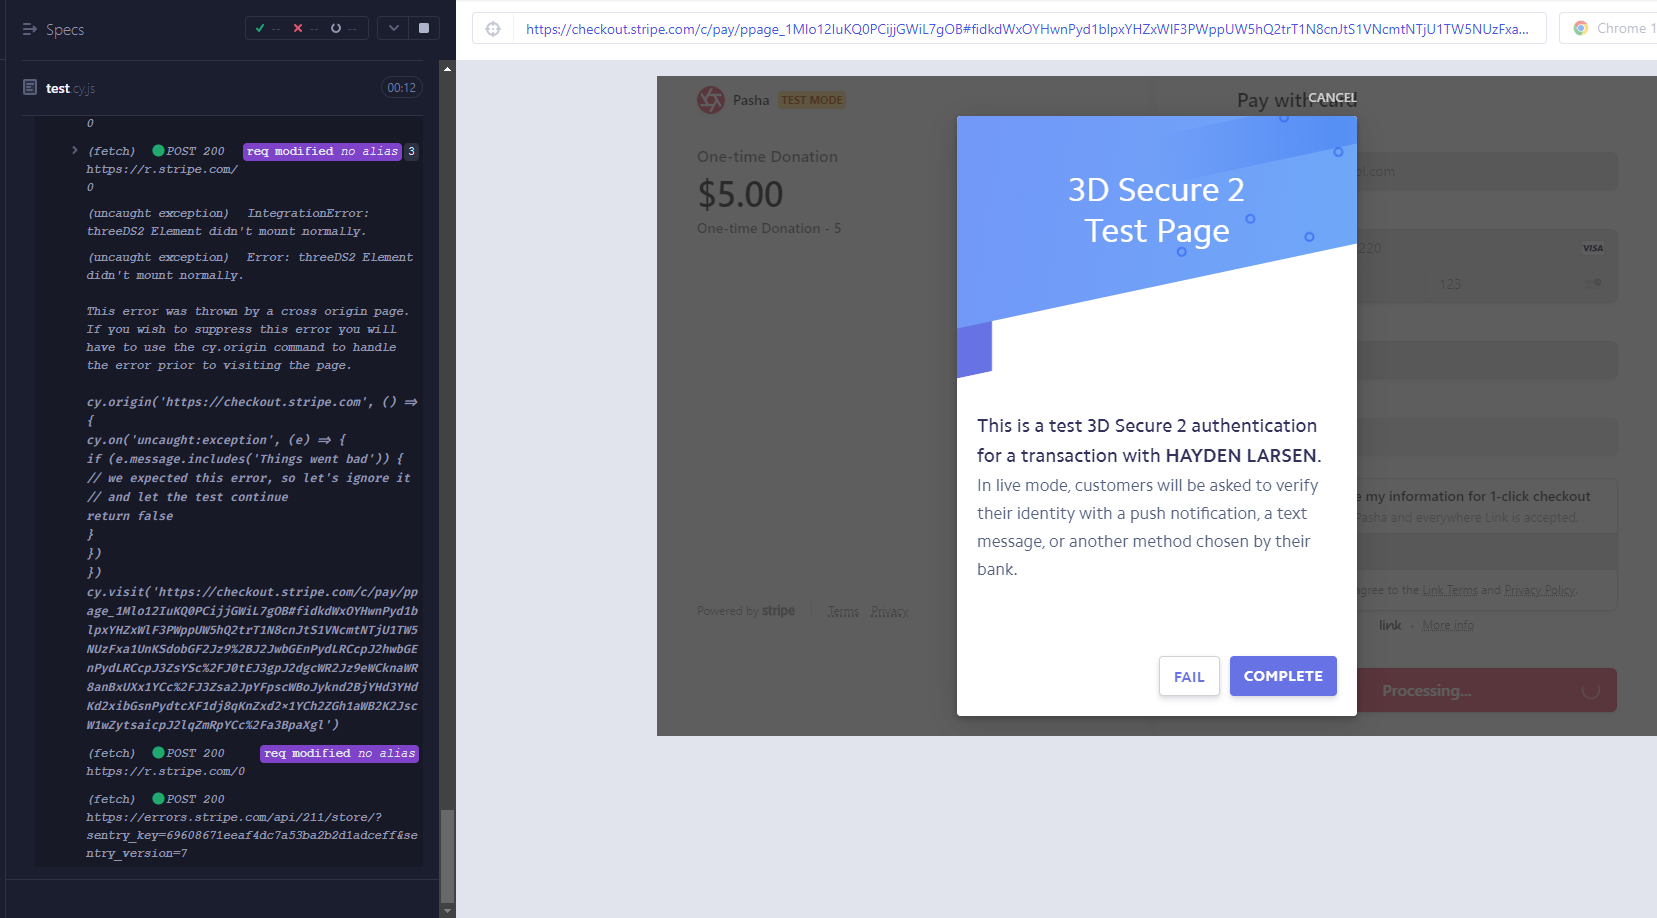This screenshot has width=1657, height=918.
Task: Open the Privacy link in the Stripe footer
Action: pyautogui.click(x=889, y=611)
